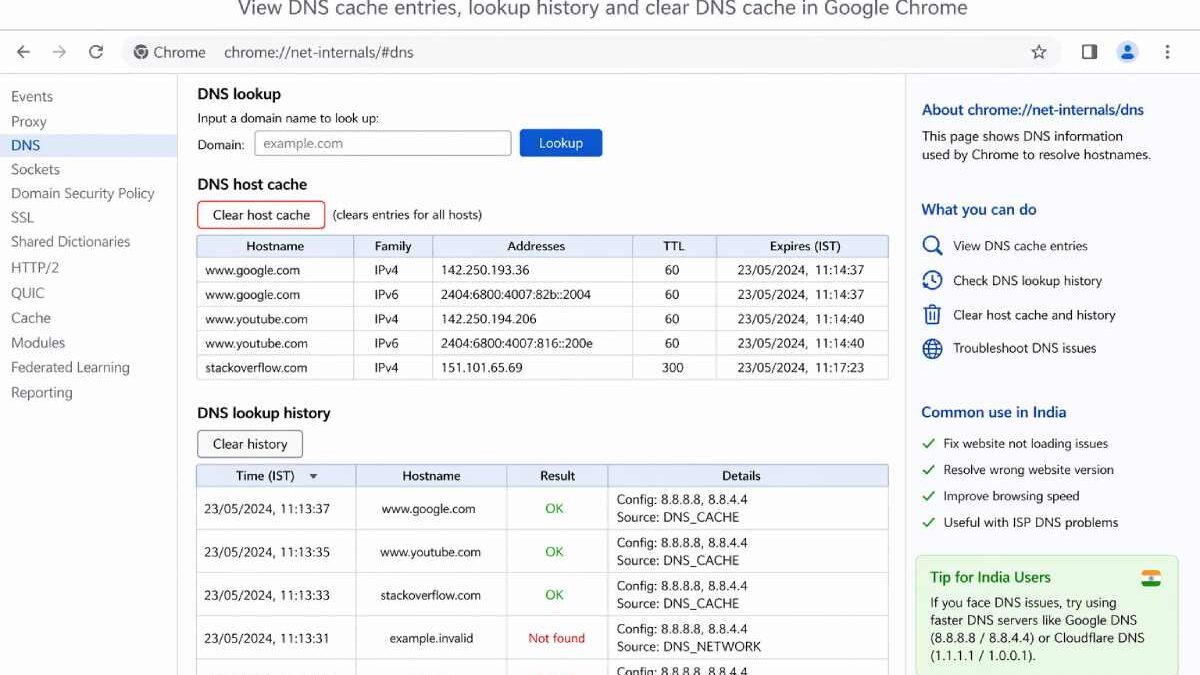
Task: Select the clock icon for Check DNS lookup history
Action: click(x=930, y=280)
